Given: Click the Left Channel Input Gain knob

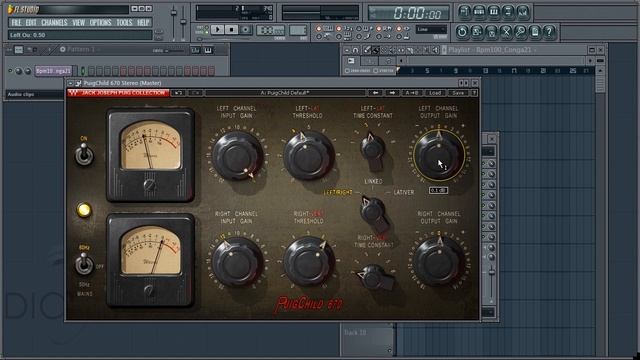Looking at the screenshot, I should (238, 156).
